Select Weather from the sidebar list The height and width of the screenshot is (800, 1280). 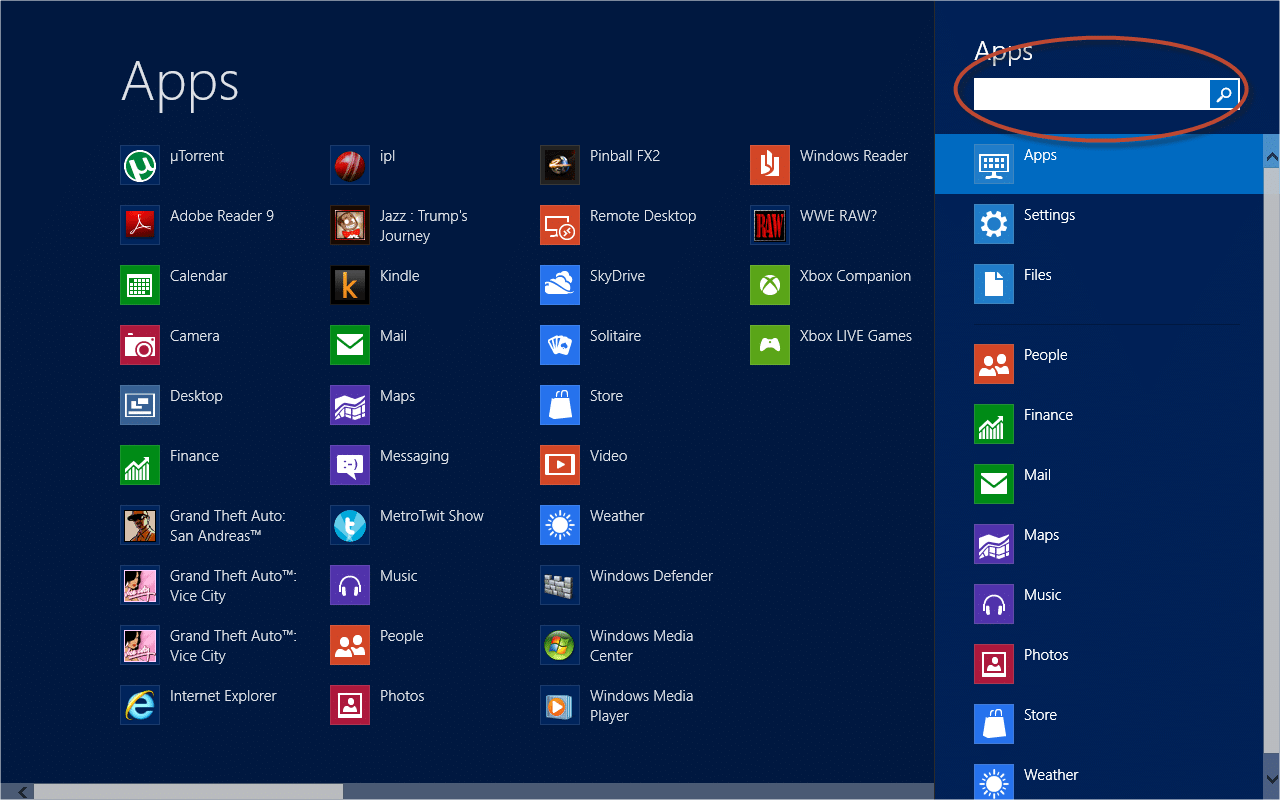(1051, 774)
